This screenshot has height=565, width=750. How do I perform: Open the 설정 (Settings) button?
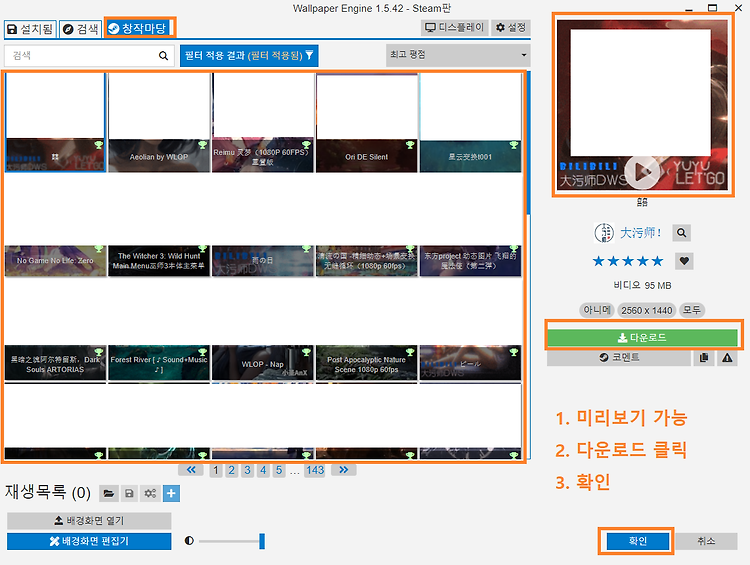[x=511, y=27]
